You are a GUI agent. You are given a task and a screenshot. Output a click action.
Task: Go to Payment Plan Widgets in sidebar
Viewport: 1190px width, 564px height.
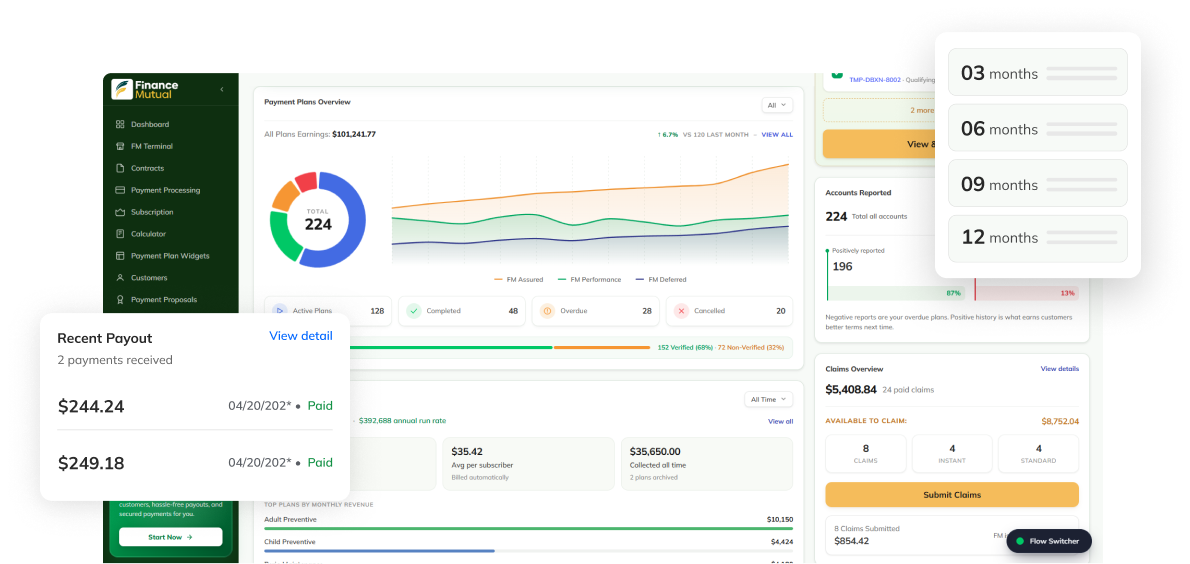pyautogui.click(x=170, y=256)
